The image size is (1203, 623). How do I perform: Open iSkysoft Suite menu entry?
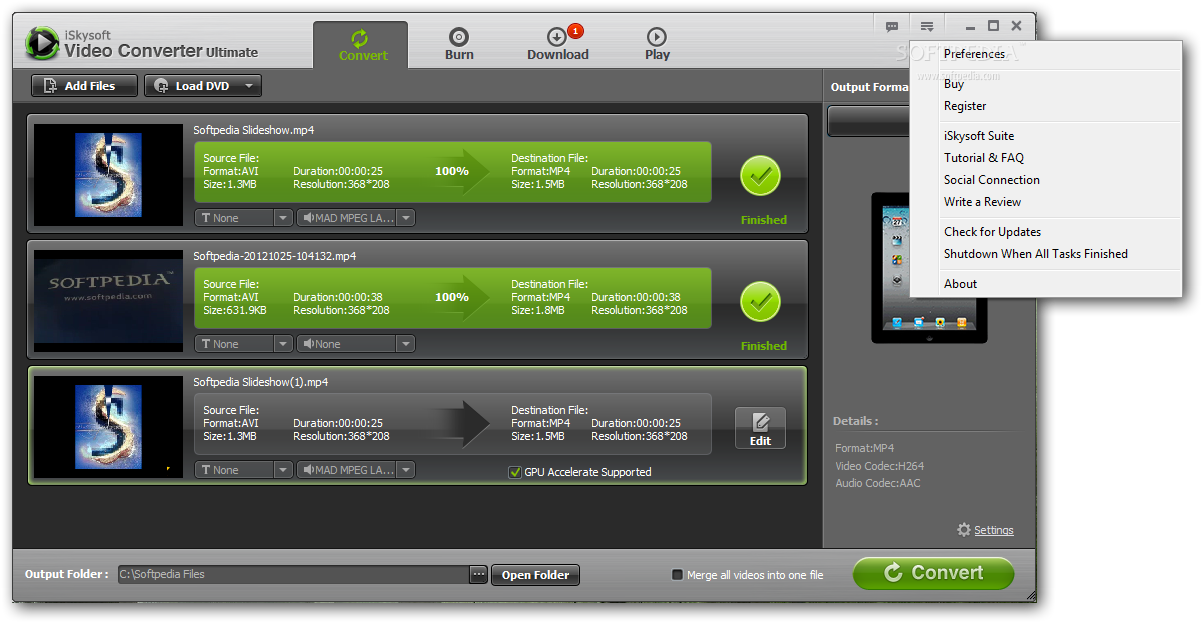click(x=979, y=136)
